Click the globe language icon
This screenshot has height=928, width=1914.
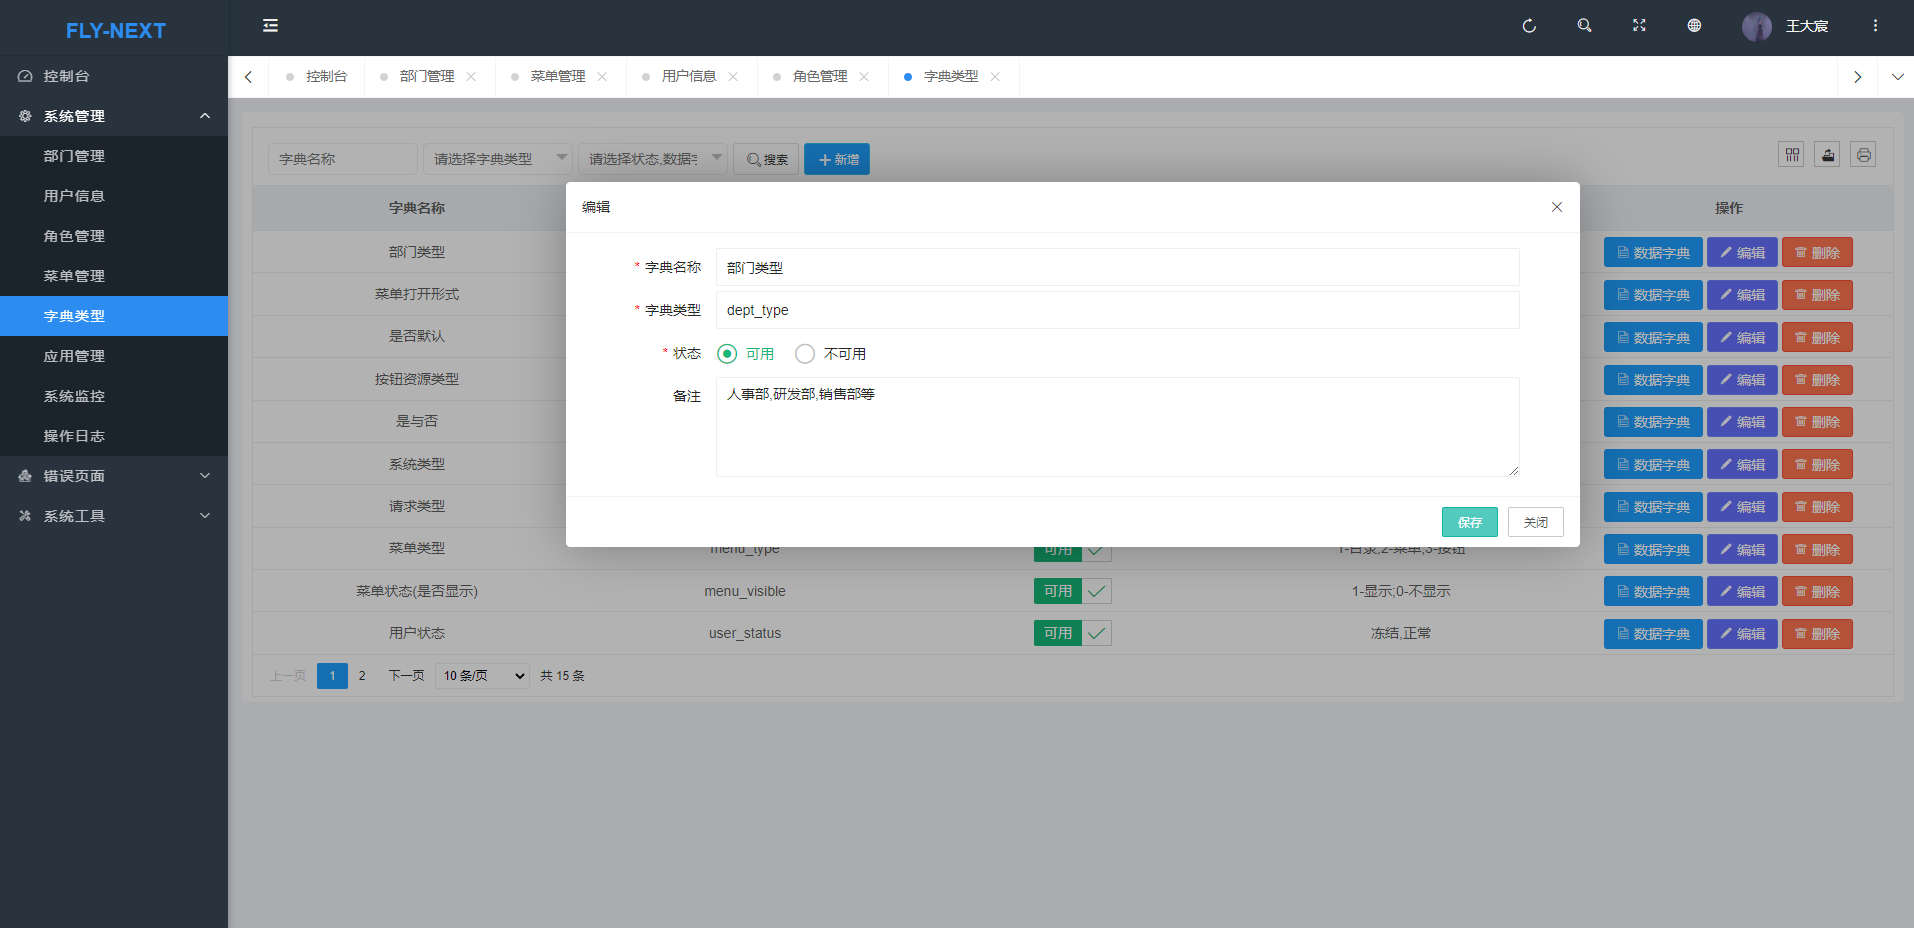coord(1694,26)
